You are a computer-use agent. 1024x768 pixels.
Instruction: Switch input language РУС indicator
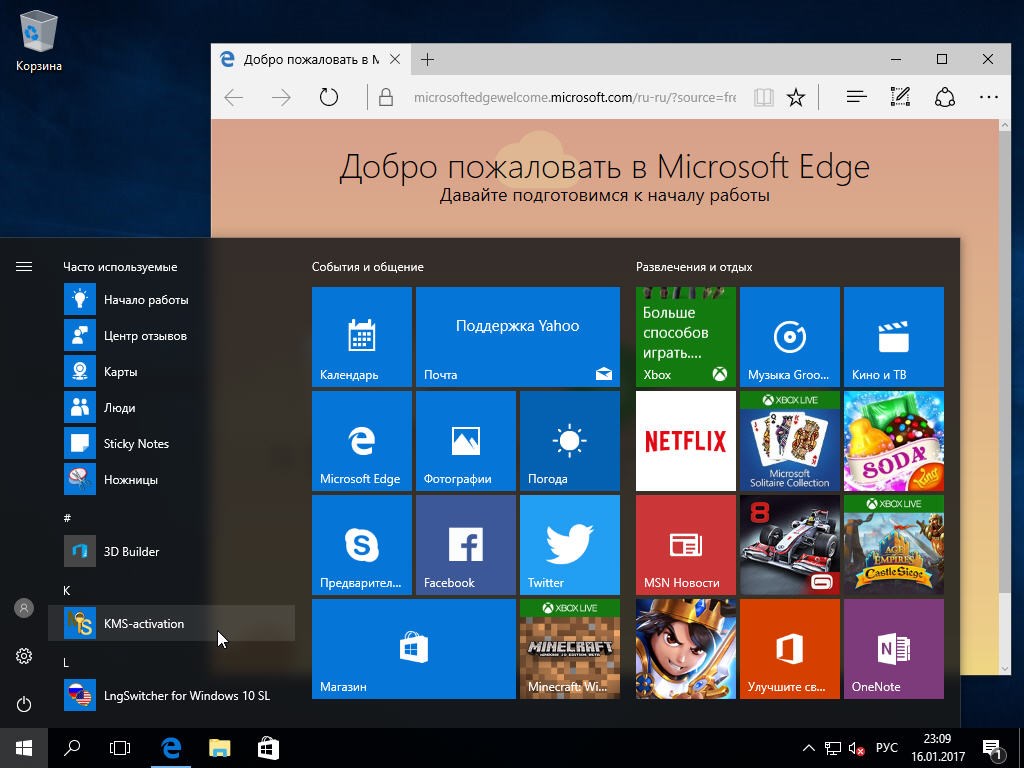pyautogui.click(x=887, y=748)
